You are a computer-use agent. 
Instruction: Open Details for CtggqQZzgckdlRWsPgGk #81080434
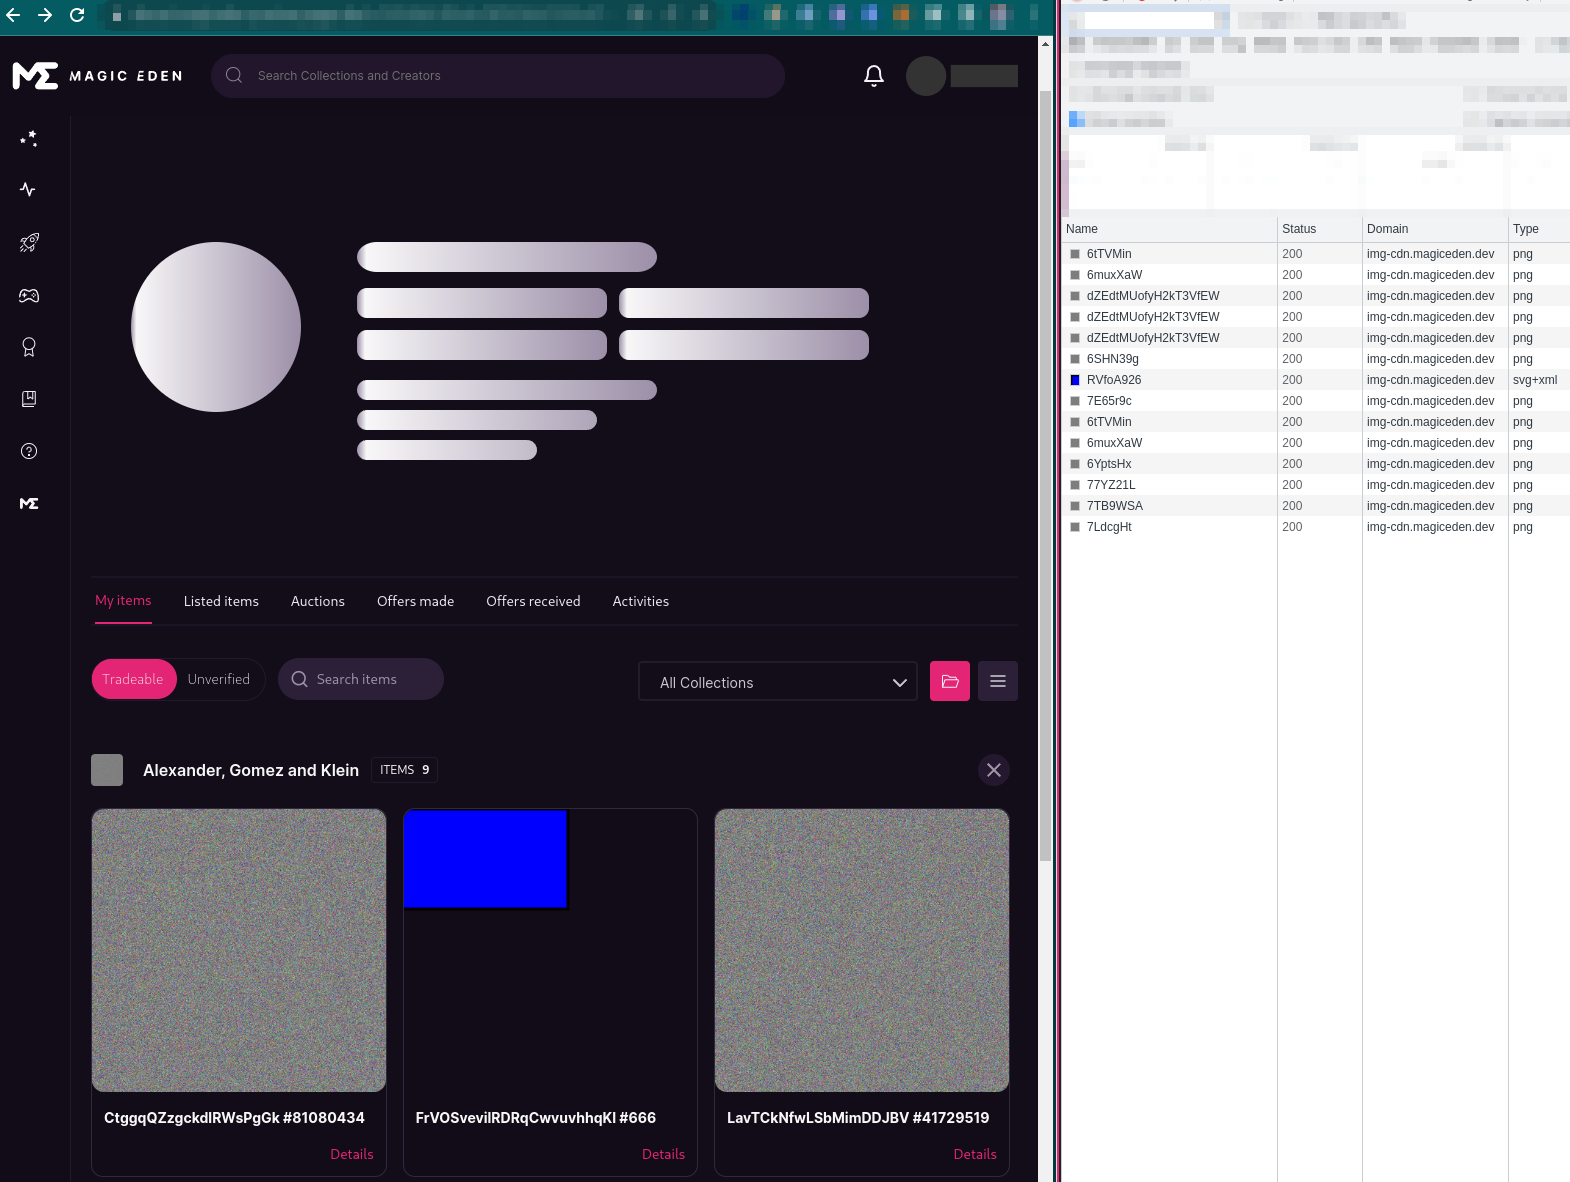coord(352,1154)
